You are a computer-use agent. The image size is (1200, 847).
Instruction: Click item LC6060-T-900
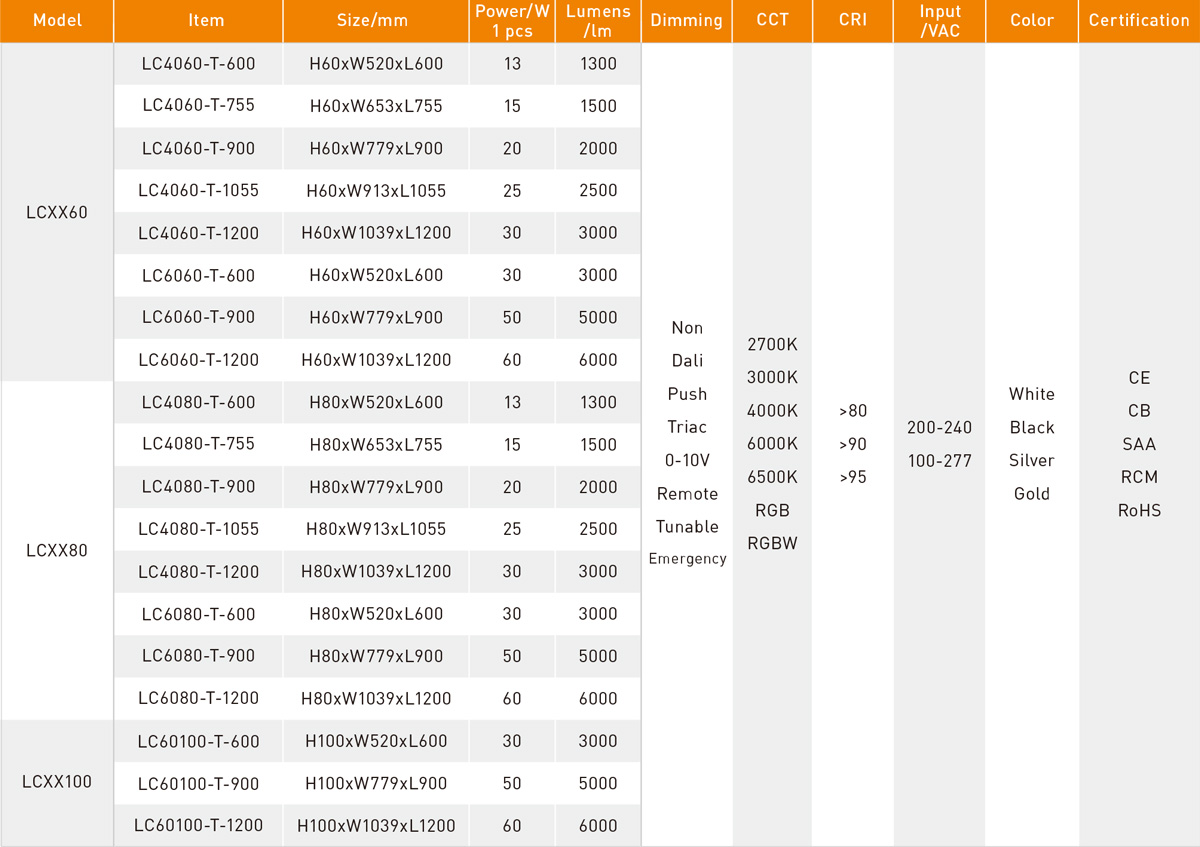point(199,317)
